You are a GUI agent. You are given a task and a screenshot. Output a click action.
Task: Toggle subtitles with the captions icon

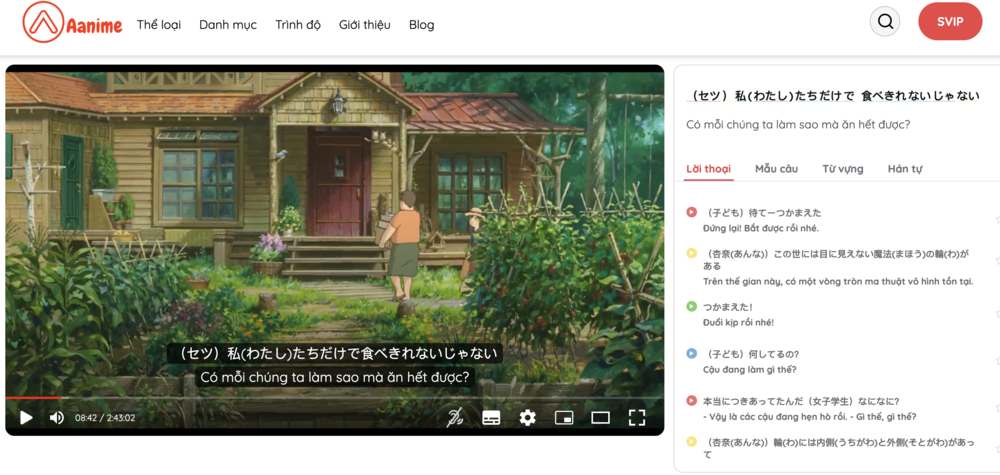pos(491,418)
